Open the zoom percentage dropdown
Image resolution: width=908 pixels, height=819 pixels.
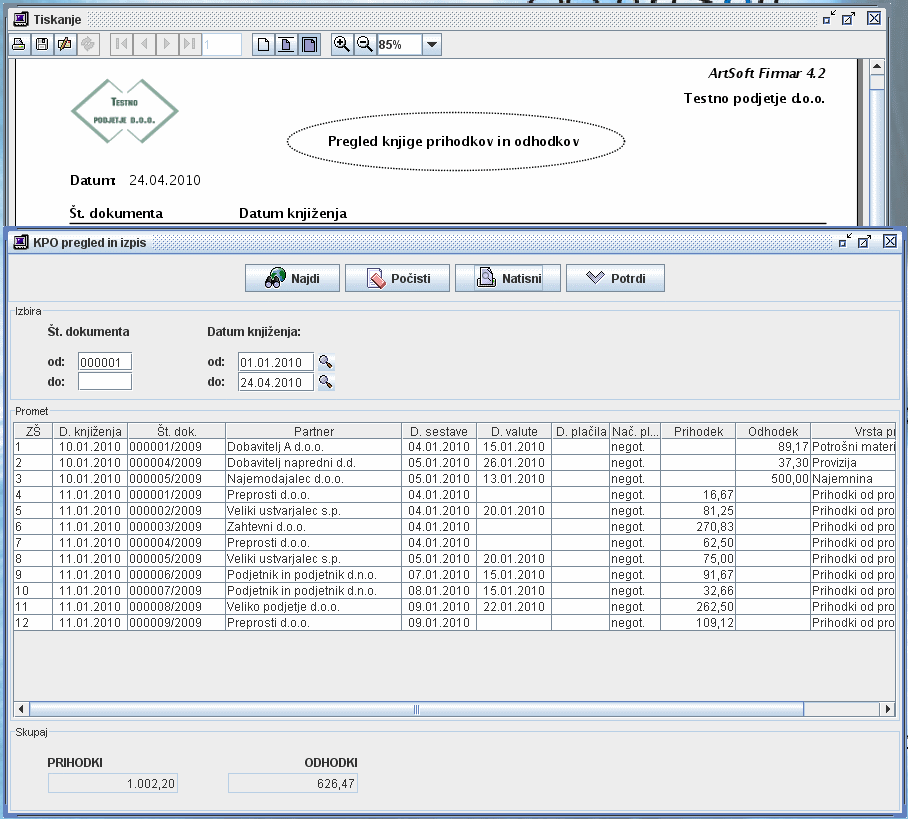click(432, 45)
